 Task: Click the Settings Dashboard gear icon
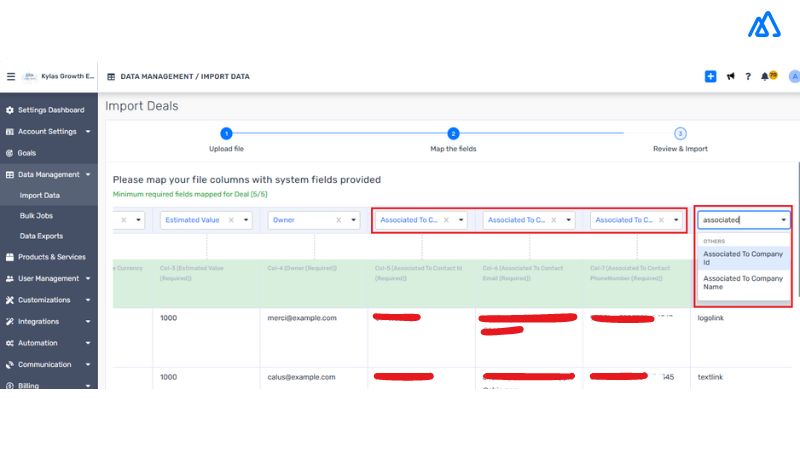(10, 110)
